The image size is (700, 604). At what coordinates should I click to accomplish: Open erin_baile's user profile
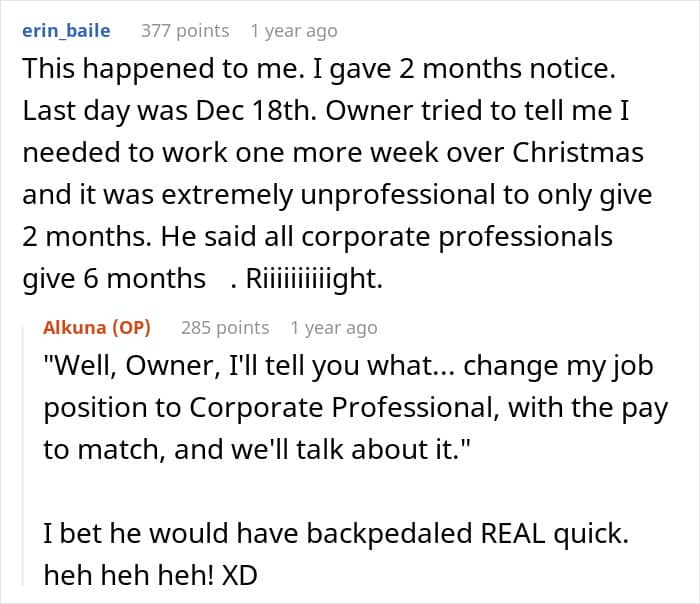pos(66,31)
